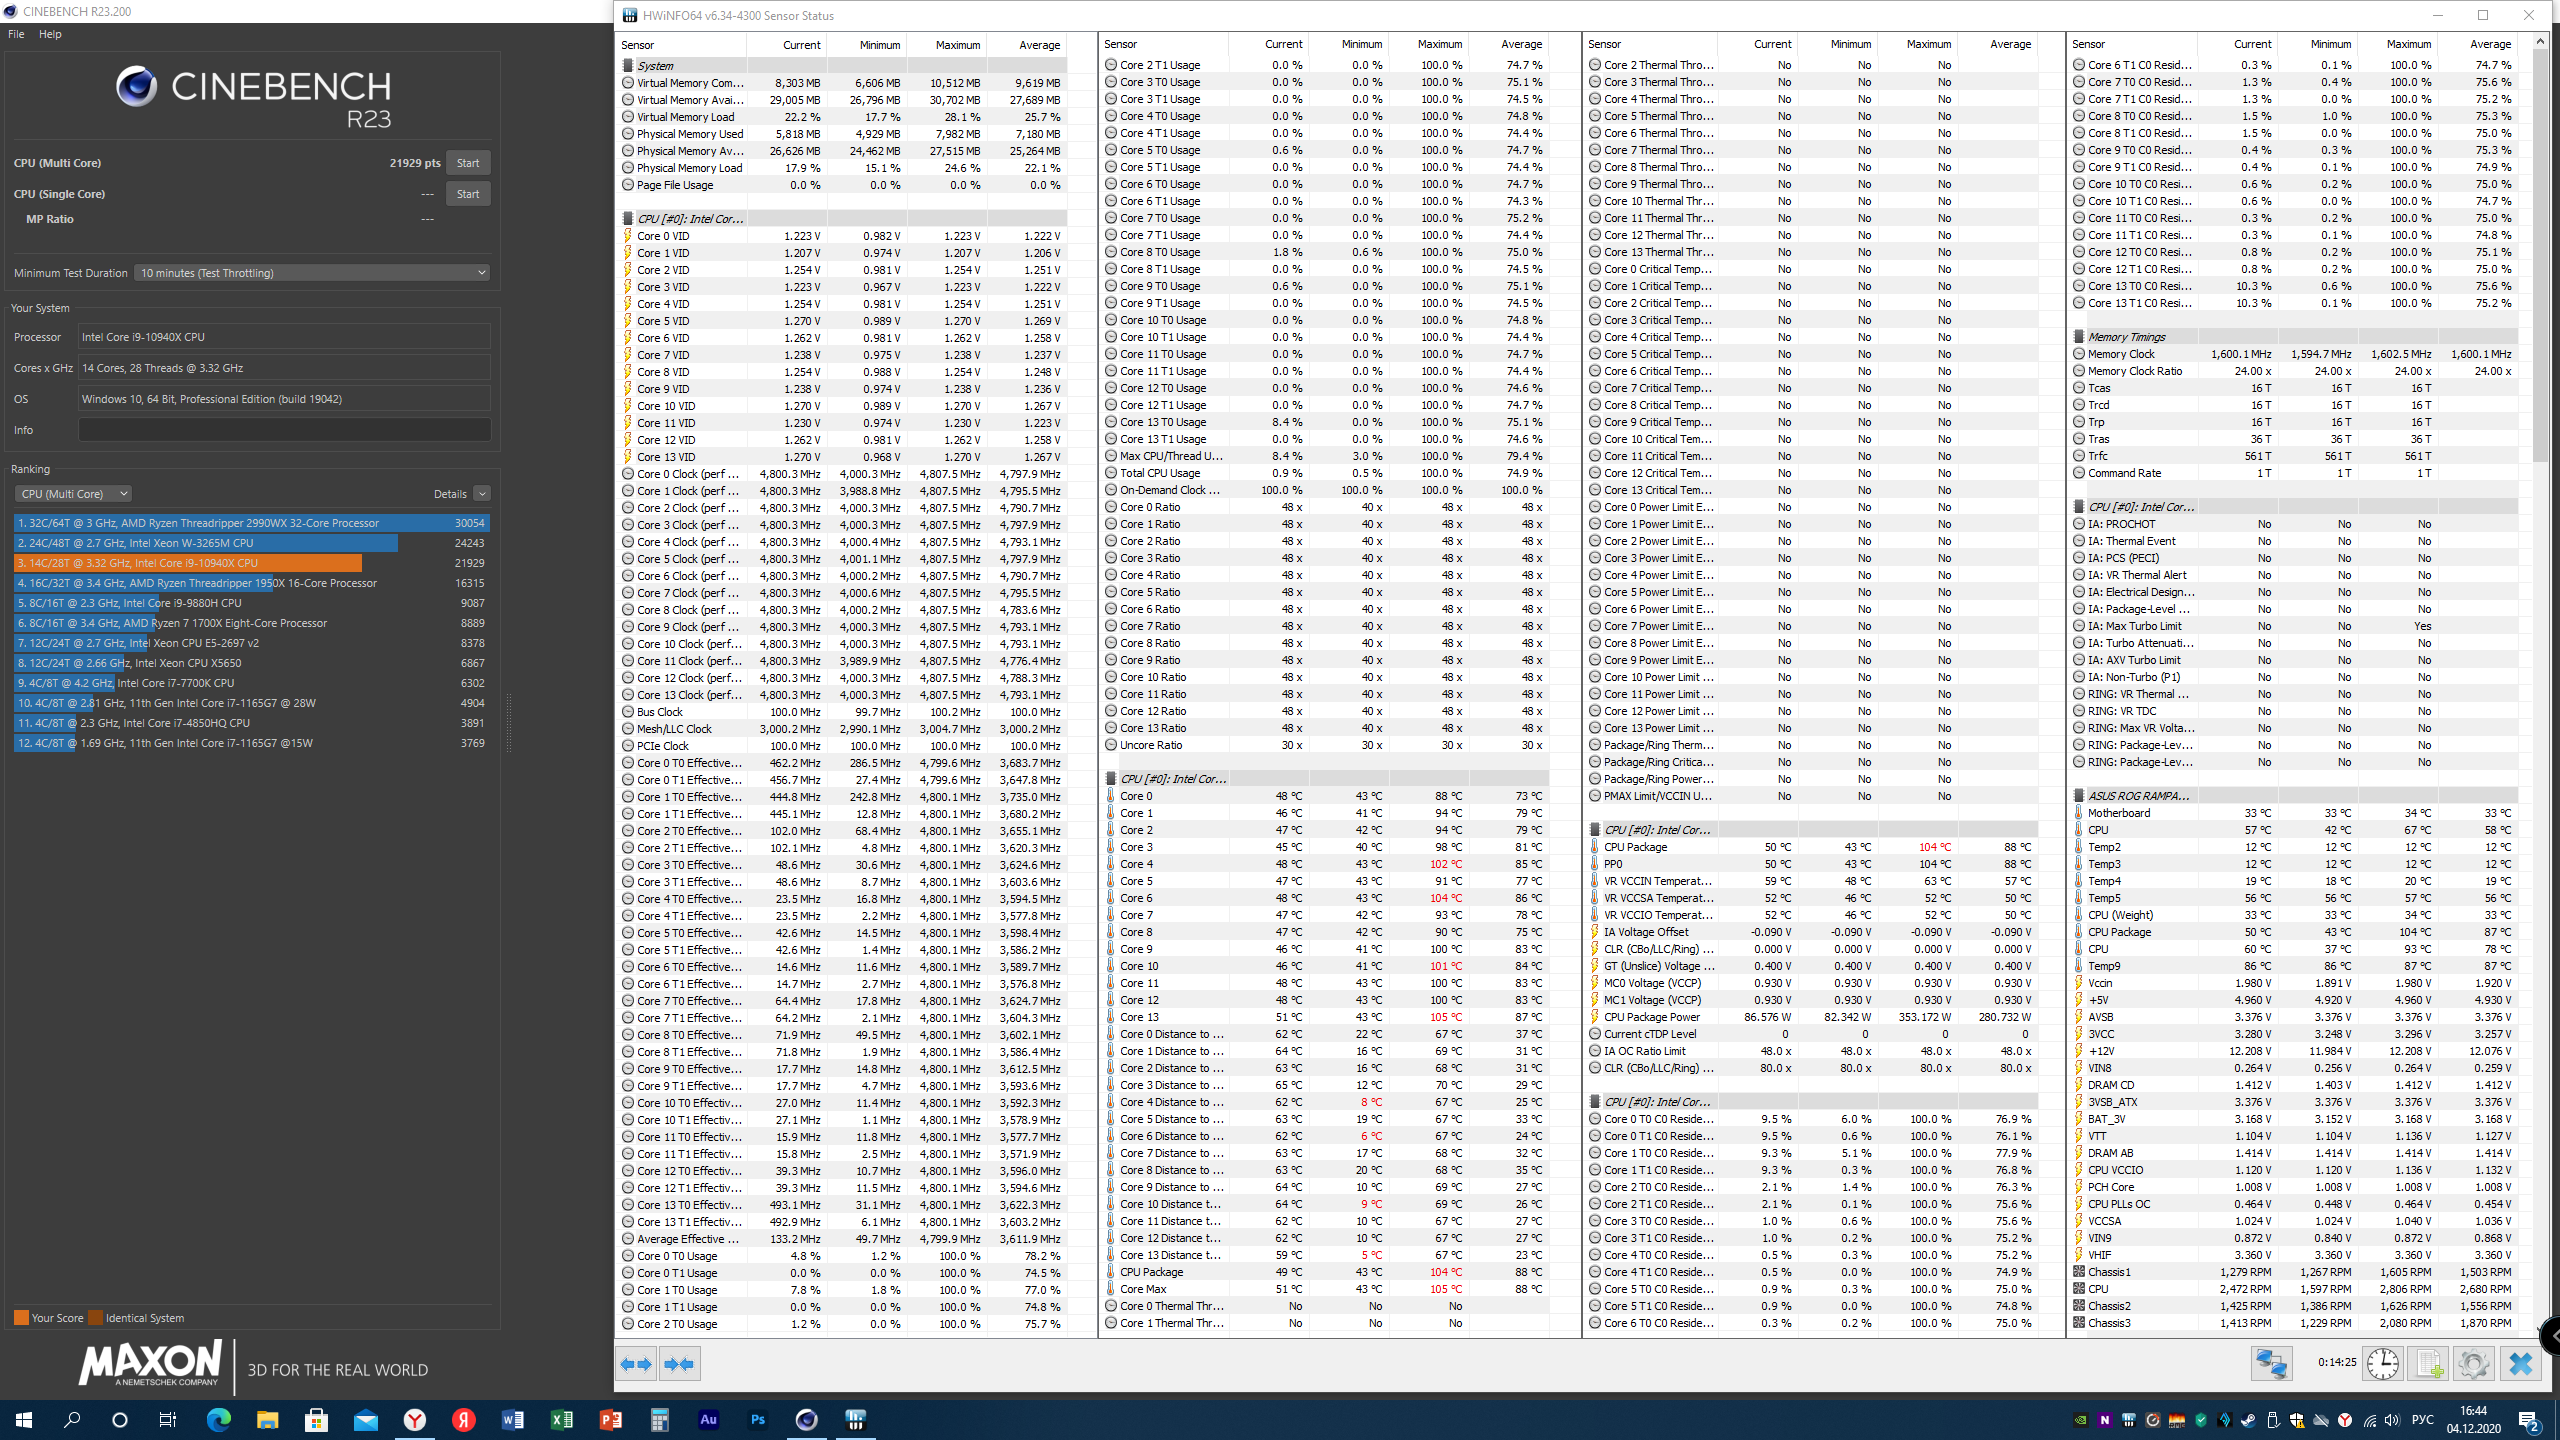
Task: Select CPU Package Power sensor row
Action: [1811, 1017]
